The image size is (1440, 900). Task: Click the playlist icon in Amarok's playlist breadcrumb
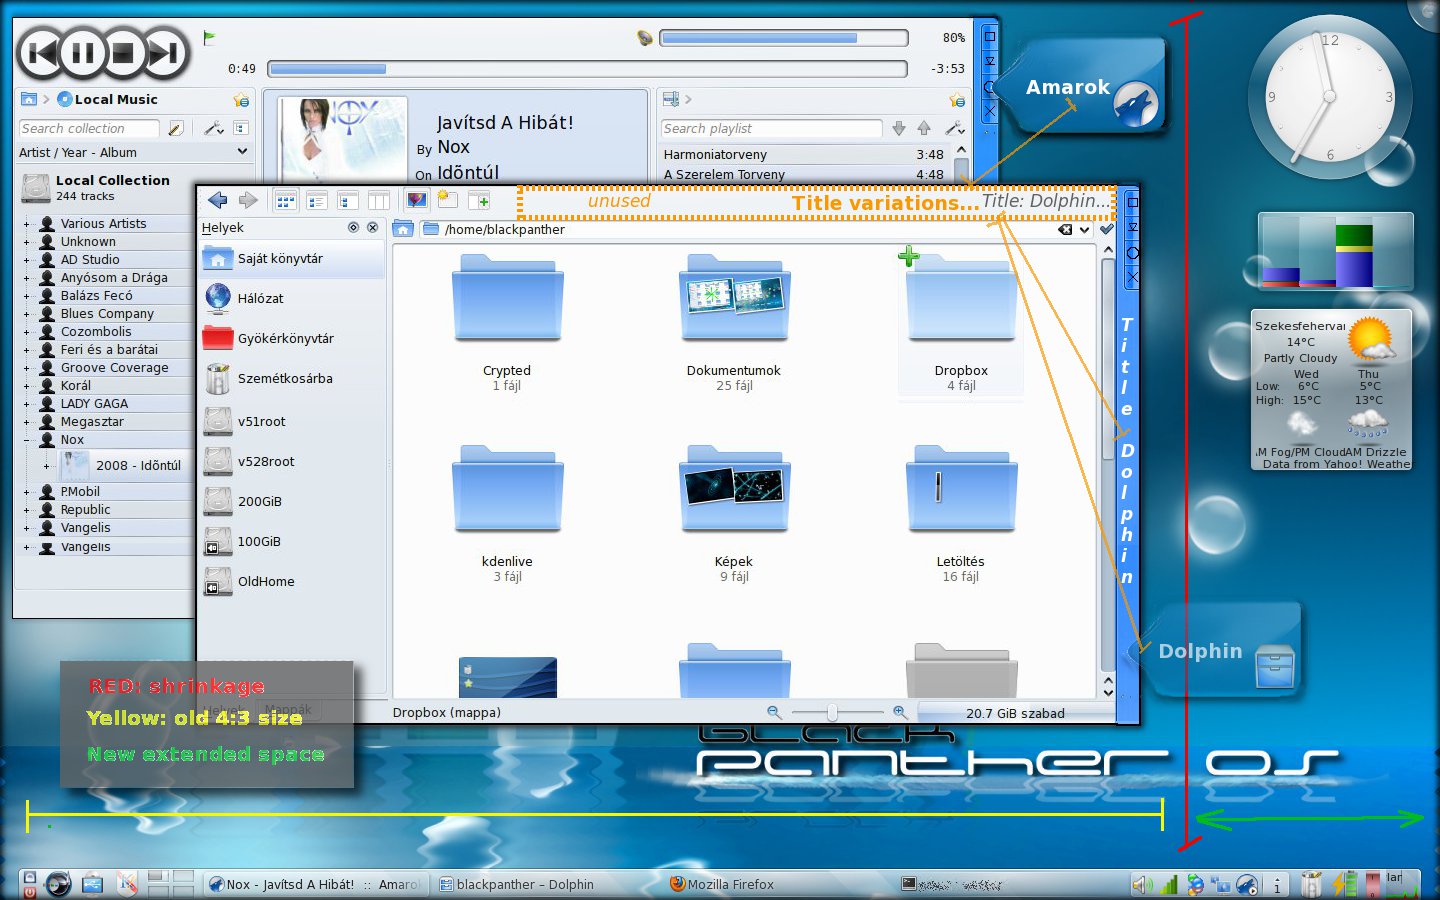coord(671,99)
